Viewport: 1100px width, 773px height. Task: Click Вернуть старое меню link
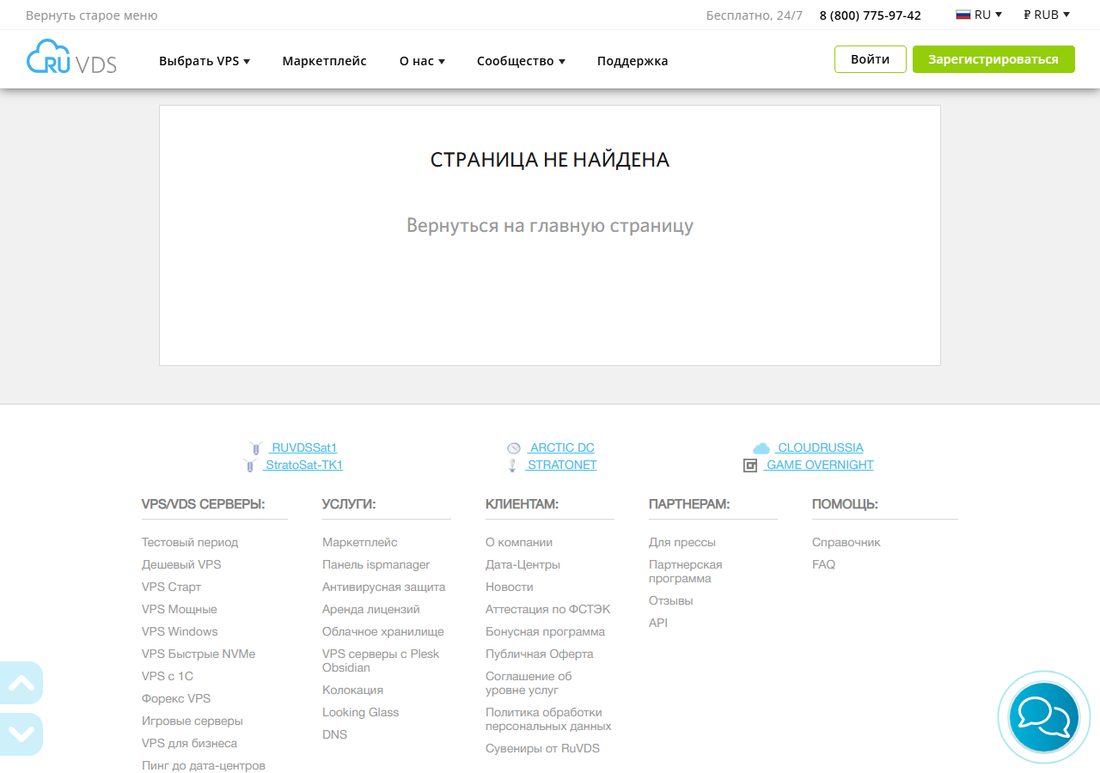[91, 15]
